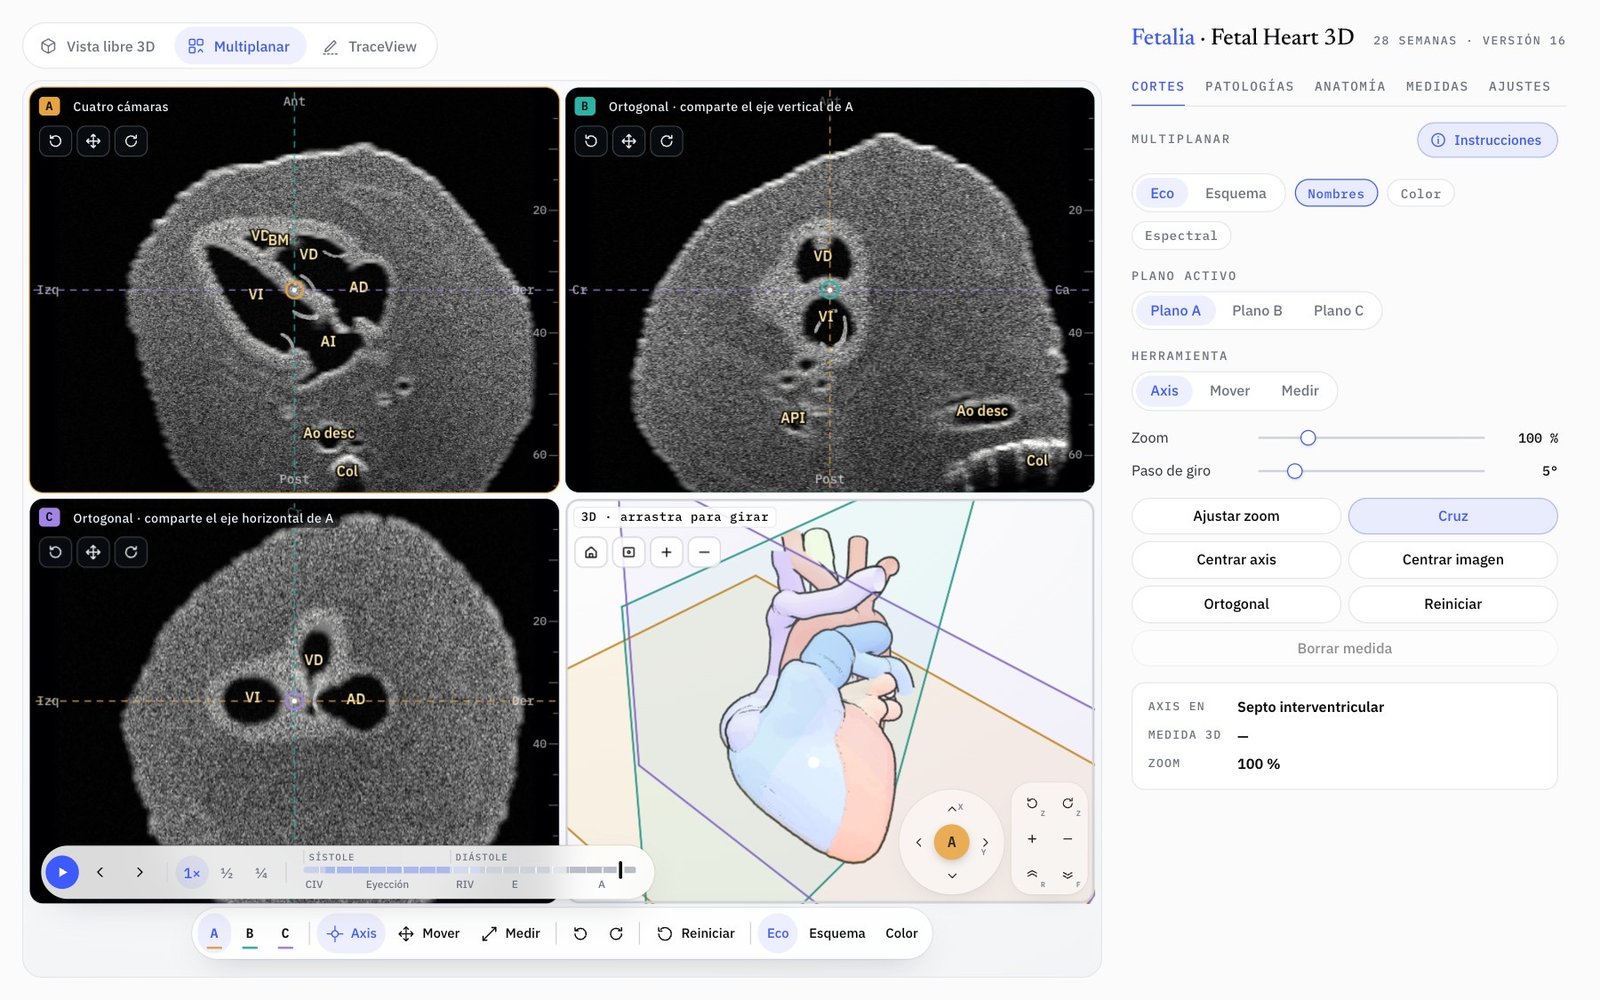This screenshot has height=1000, width=1600.
Task: Toggle the Cruz crosshair button
Action: point(1453,516)
